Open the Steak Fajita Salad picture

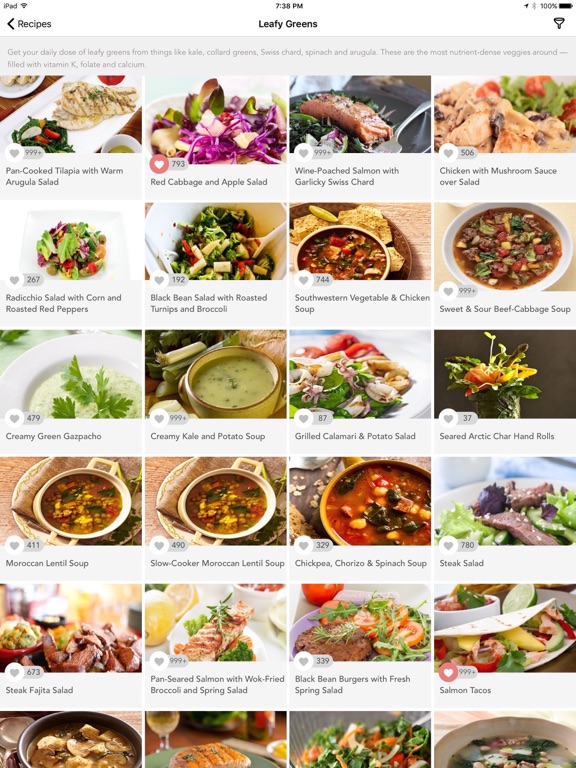(71, 628)
